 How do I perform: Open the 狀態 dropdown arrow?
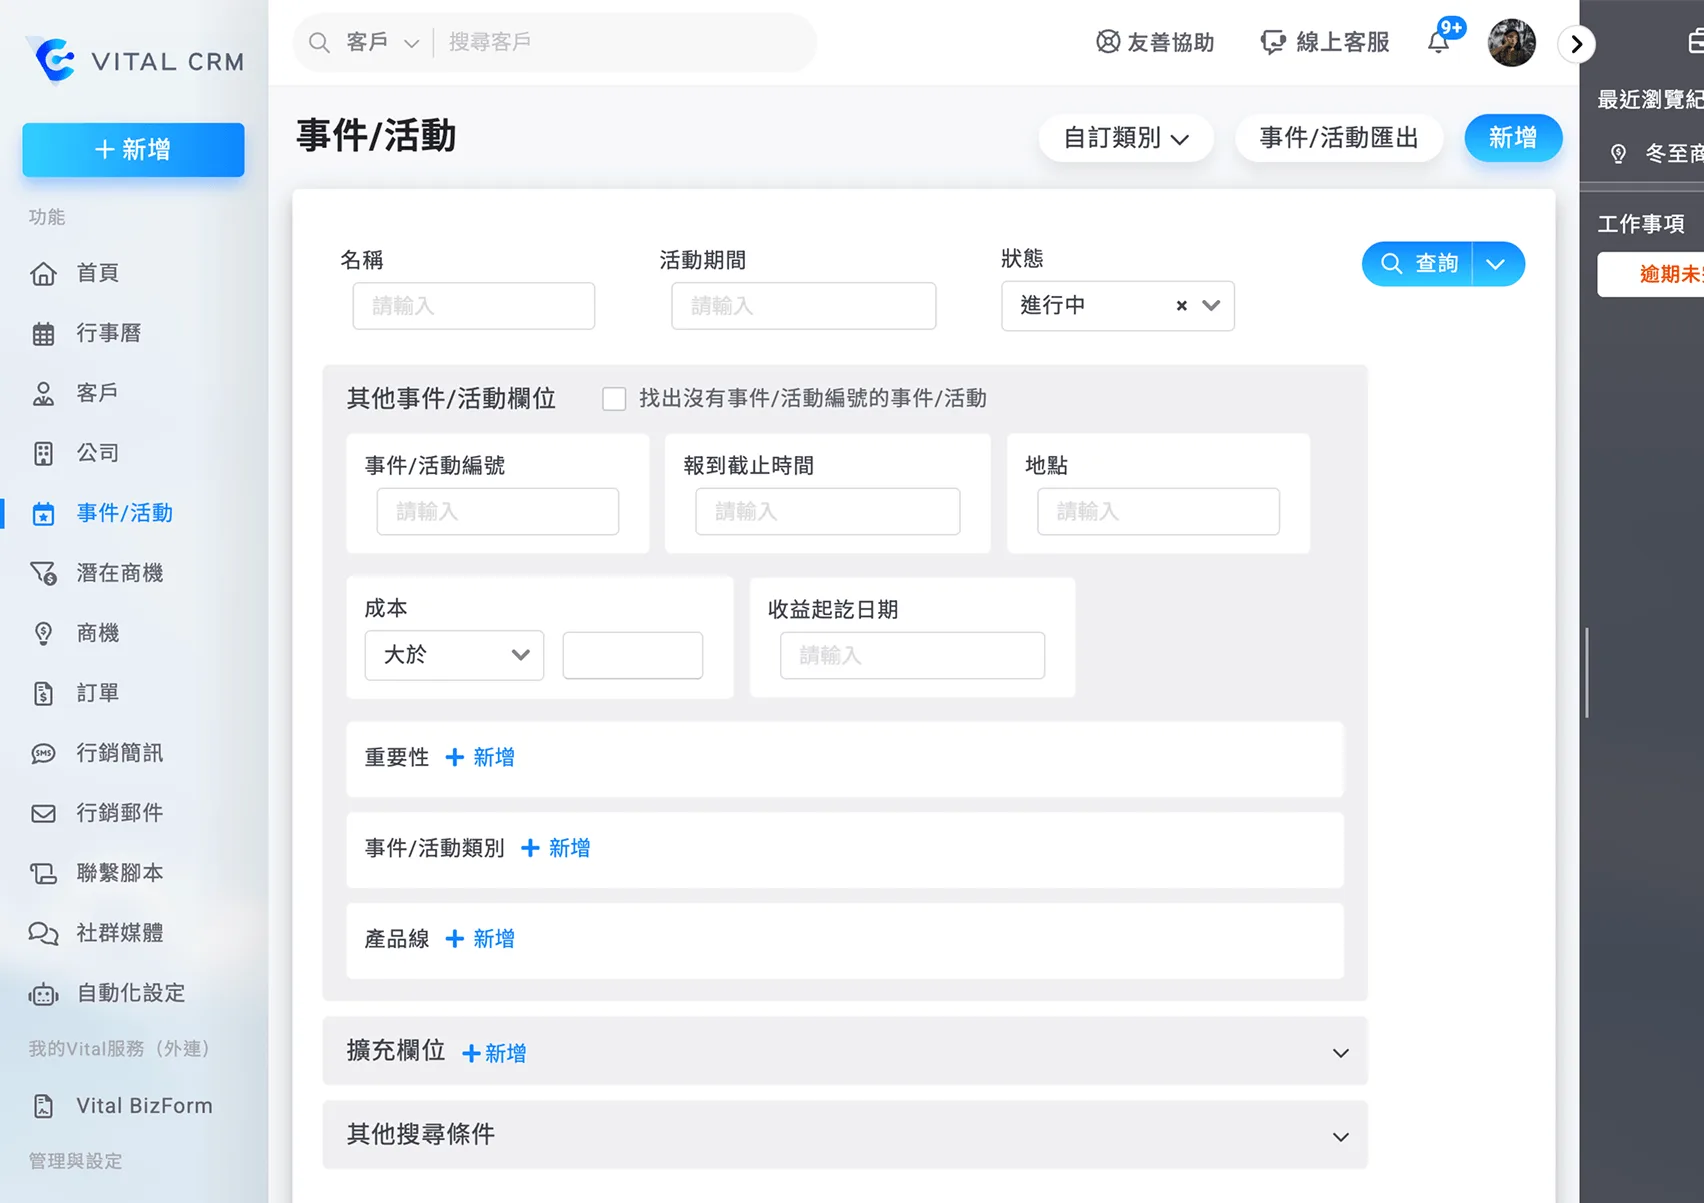[1211, 305]
